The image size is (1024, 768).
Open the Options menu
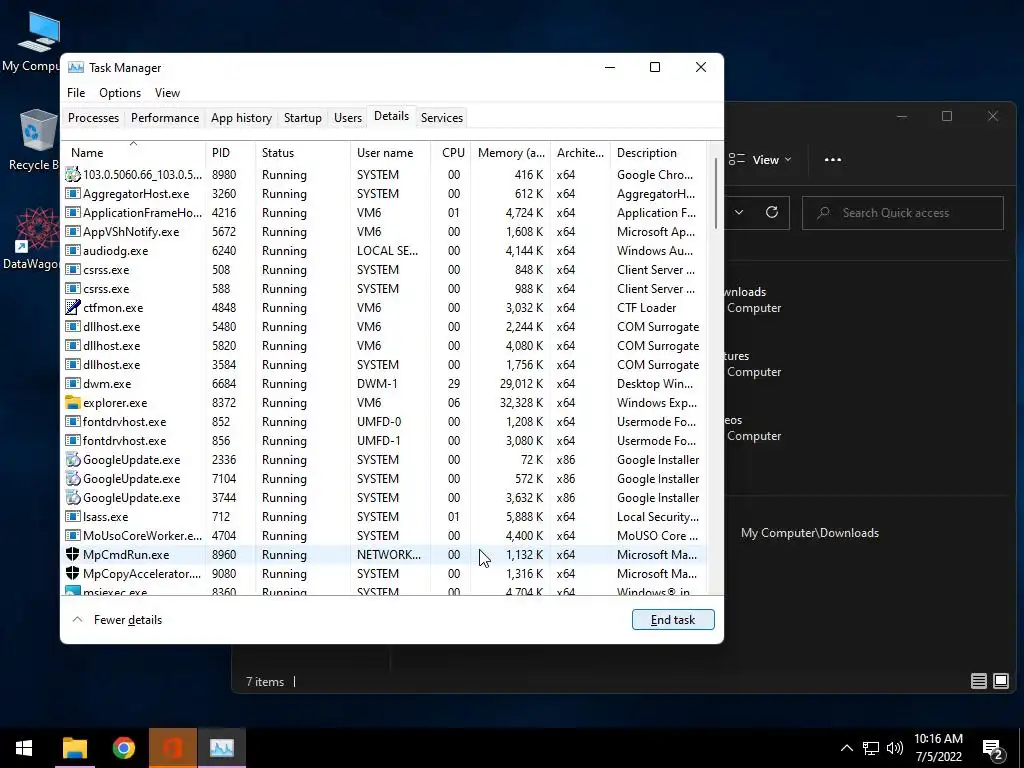coord(120,93)
